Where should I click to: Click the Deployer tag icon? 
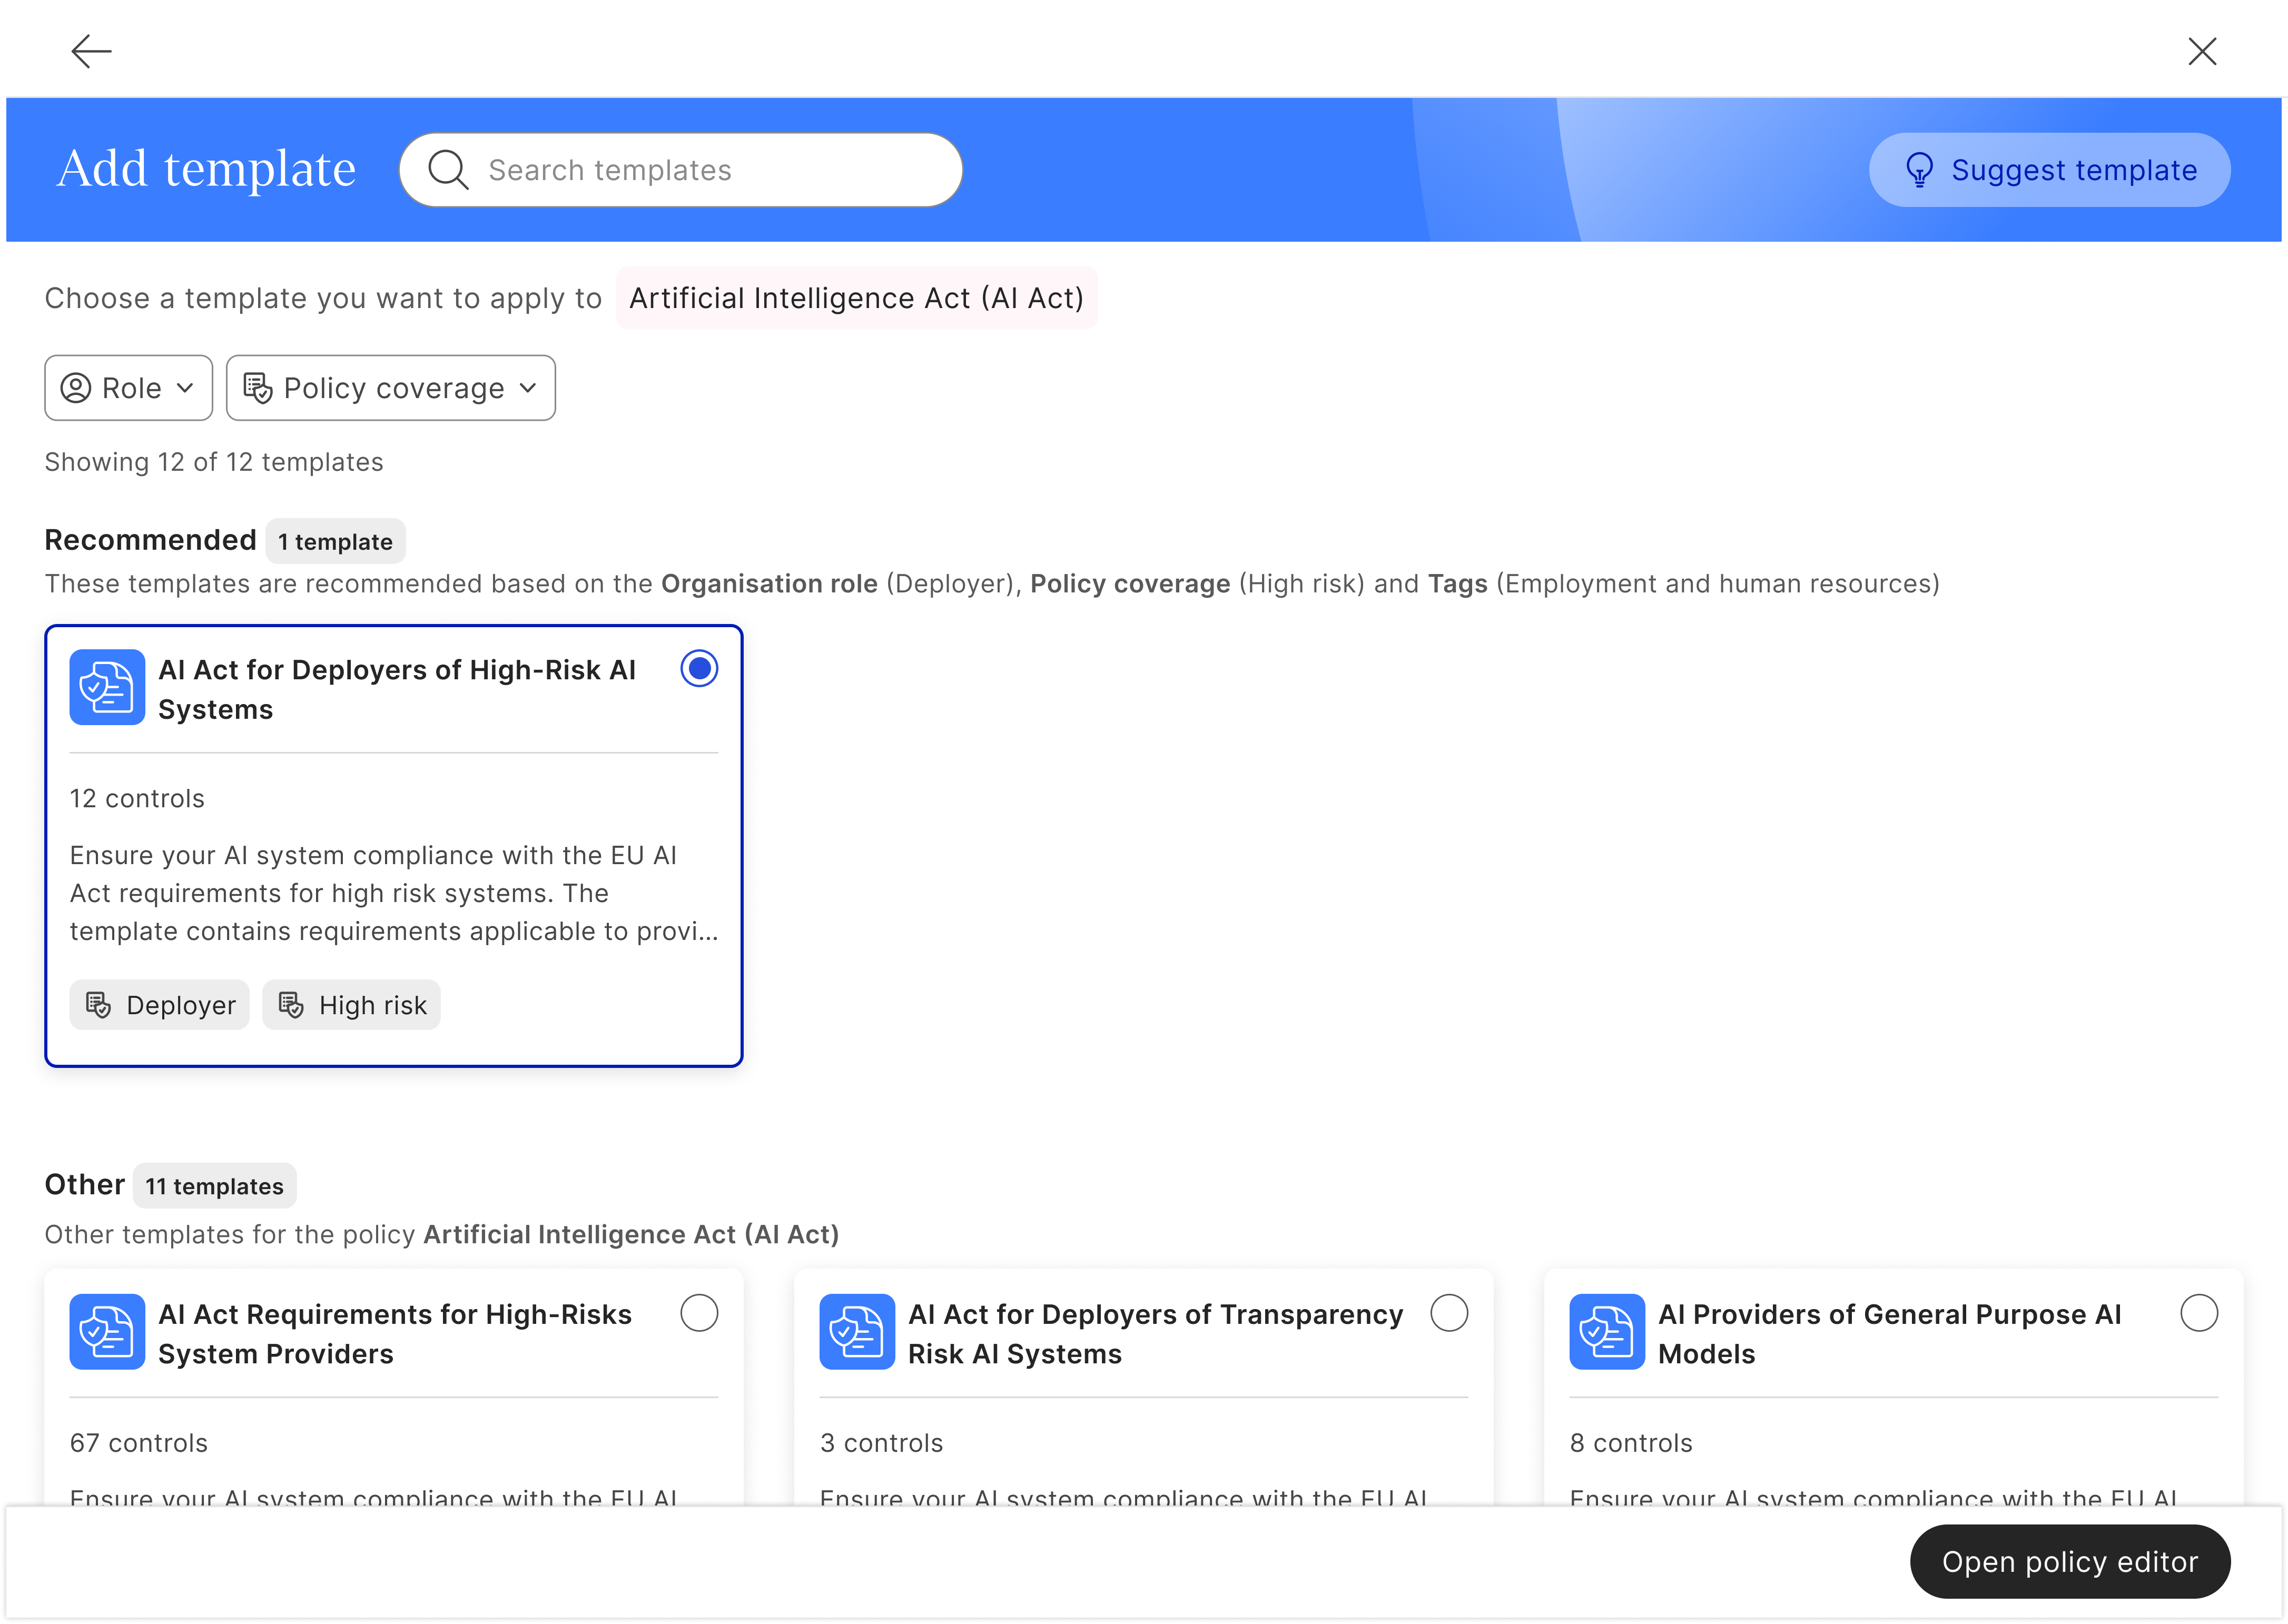point(98,1005)
